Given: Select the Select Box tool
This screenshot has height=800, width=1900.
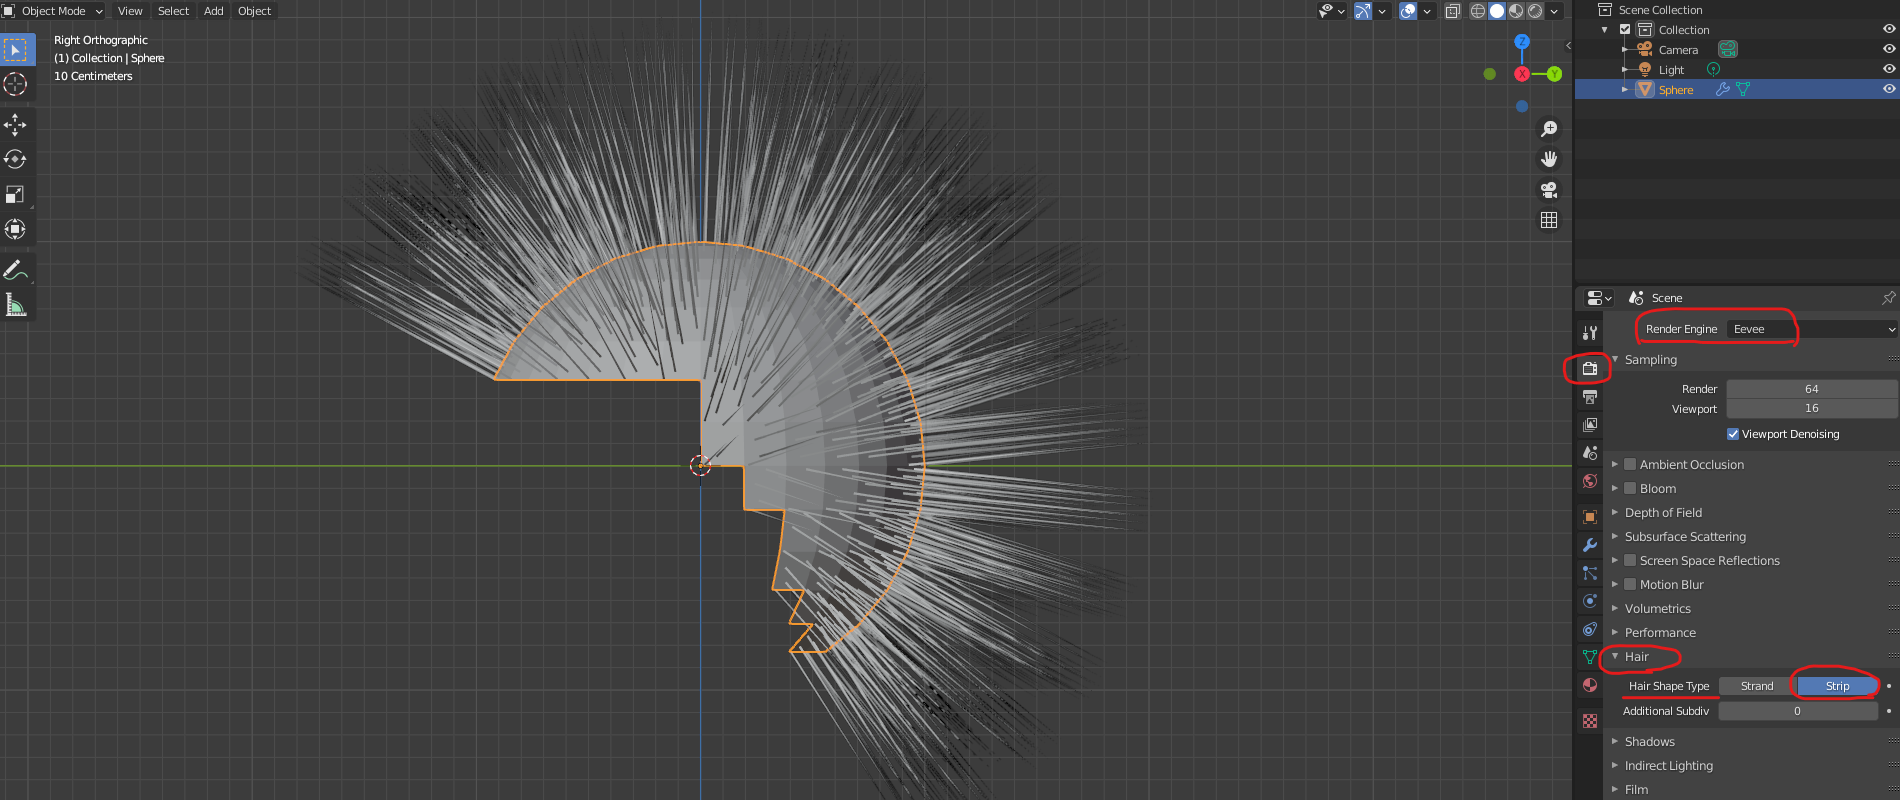Looking at the screenshot, I should (16, 50).
